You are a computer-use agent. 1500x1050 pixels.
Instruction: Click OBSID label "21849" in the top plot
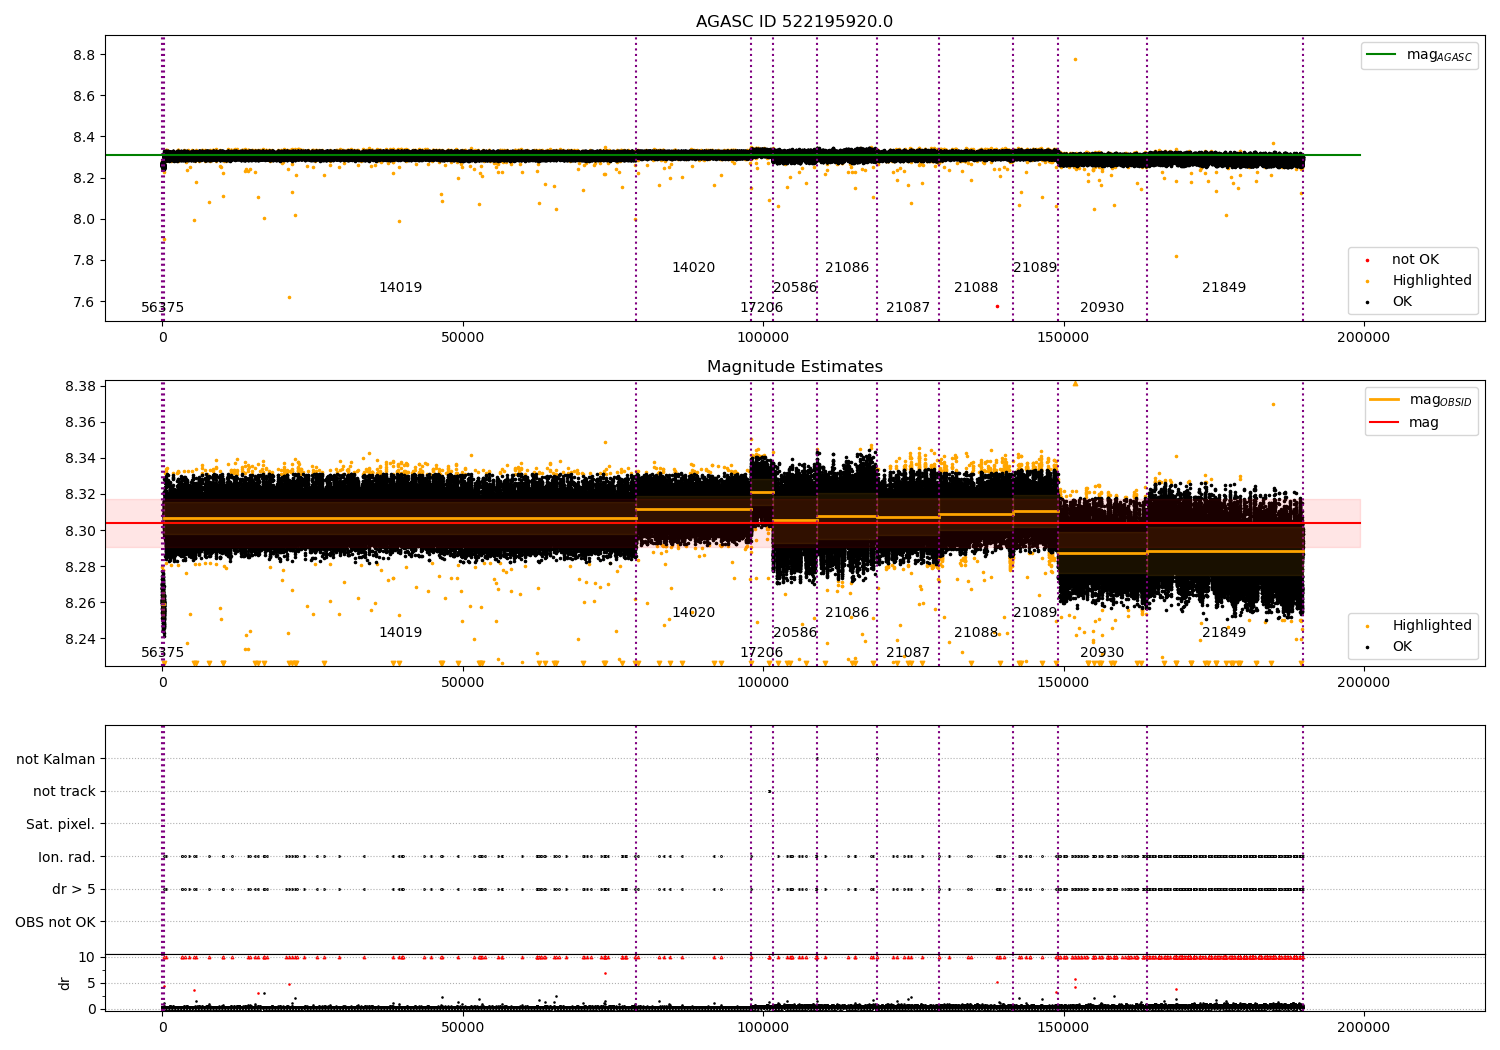1224,288
